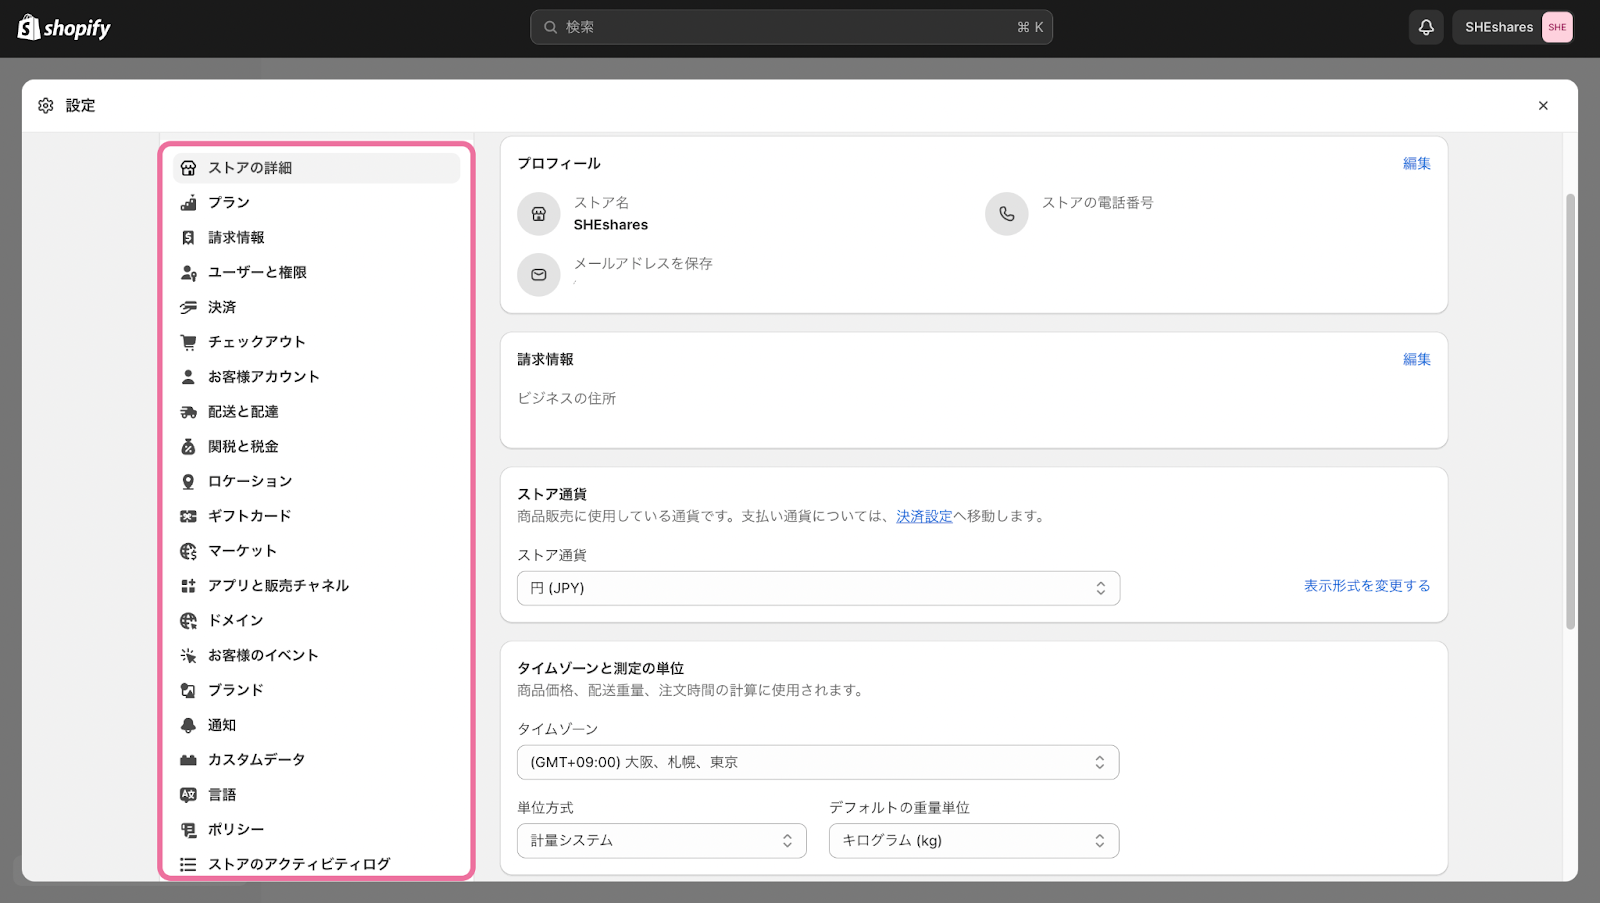Click the 設定 title text

(x=81, y=106)
